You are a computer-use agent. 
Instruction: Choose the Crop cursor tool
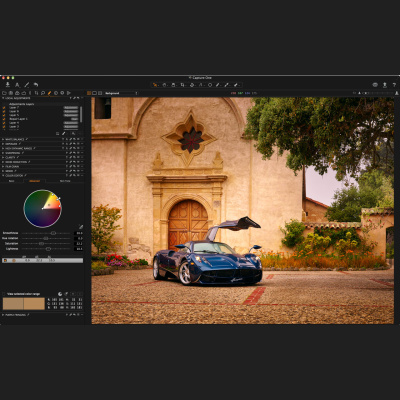click(x=183, y=85)
